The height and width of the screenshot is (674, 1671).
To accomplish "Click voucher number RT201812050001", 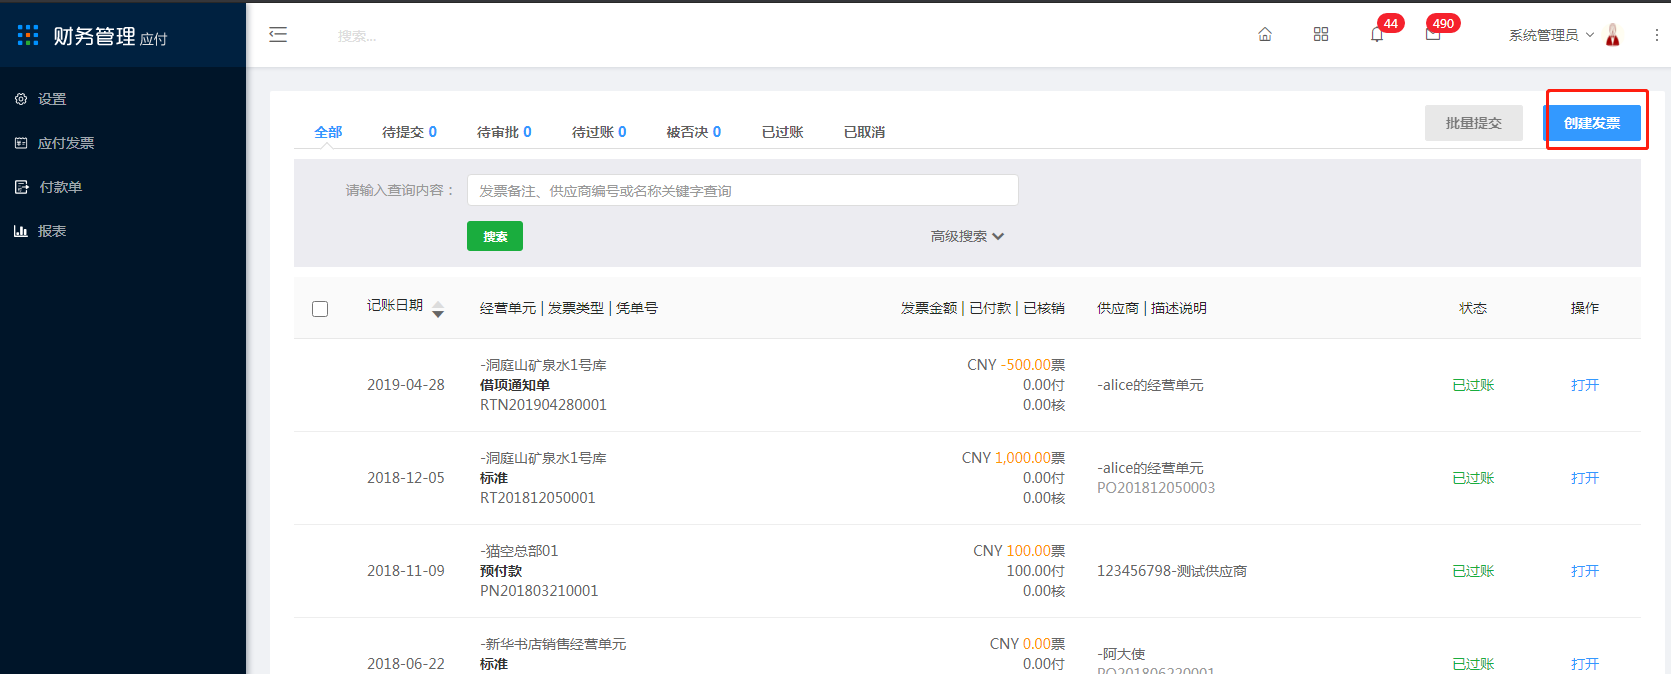I will (x=537, y=498).
